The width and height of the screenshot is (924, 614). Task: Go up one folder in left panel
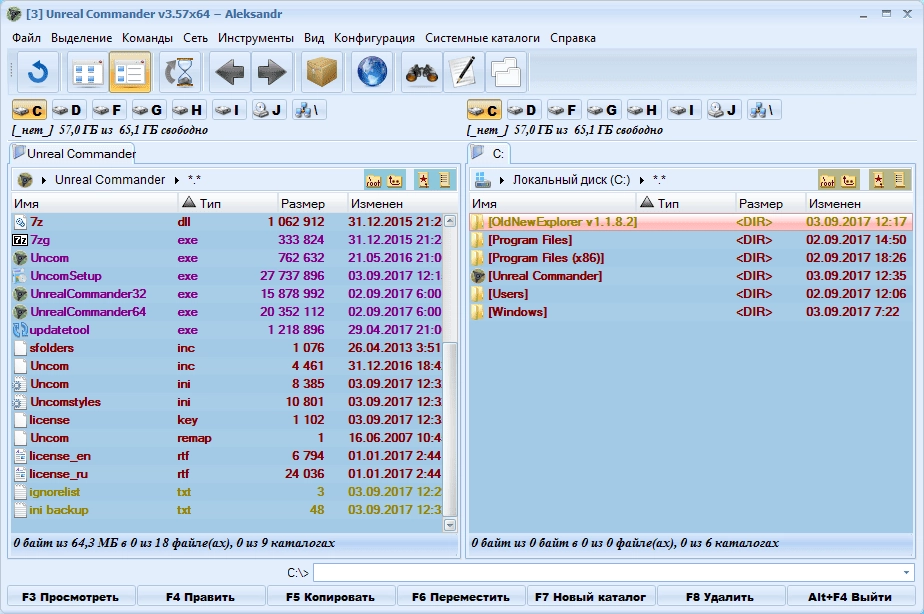click(395, 180)
